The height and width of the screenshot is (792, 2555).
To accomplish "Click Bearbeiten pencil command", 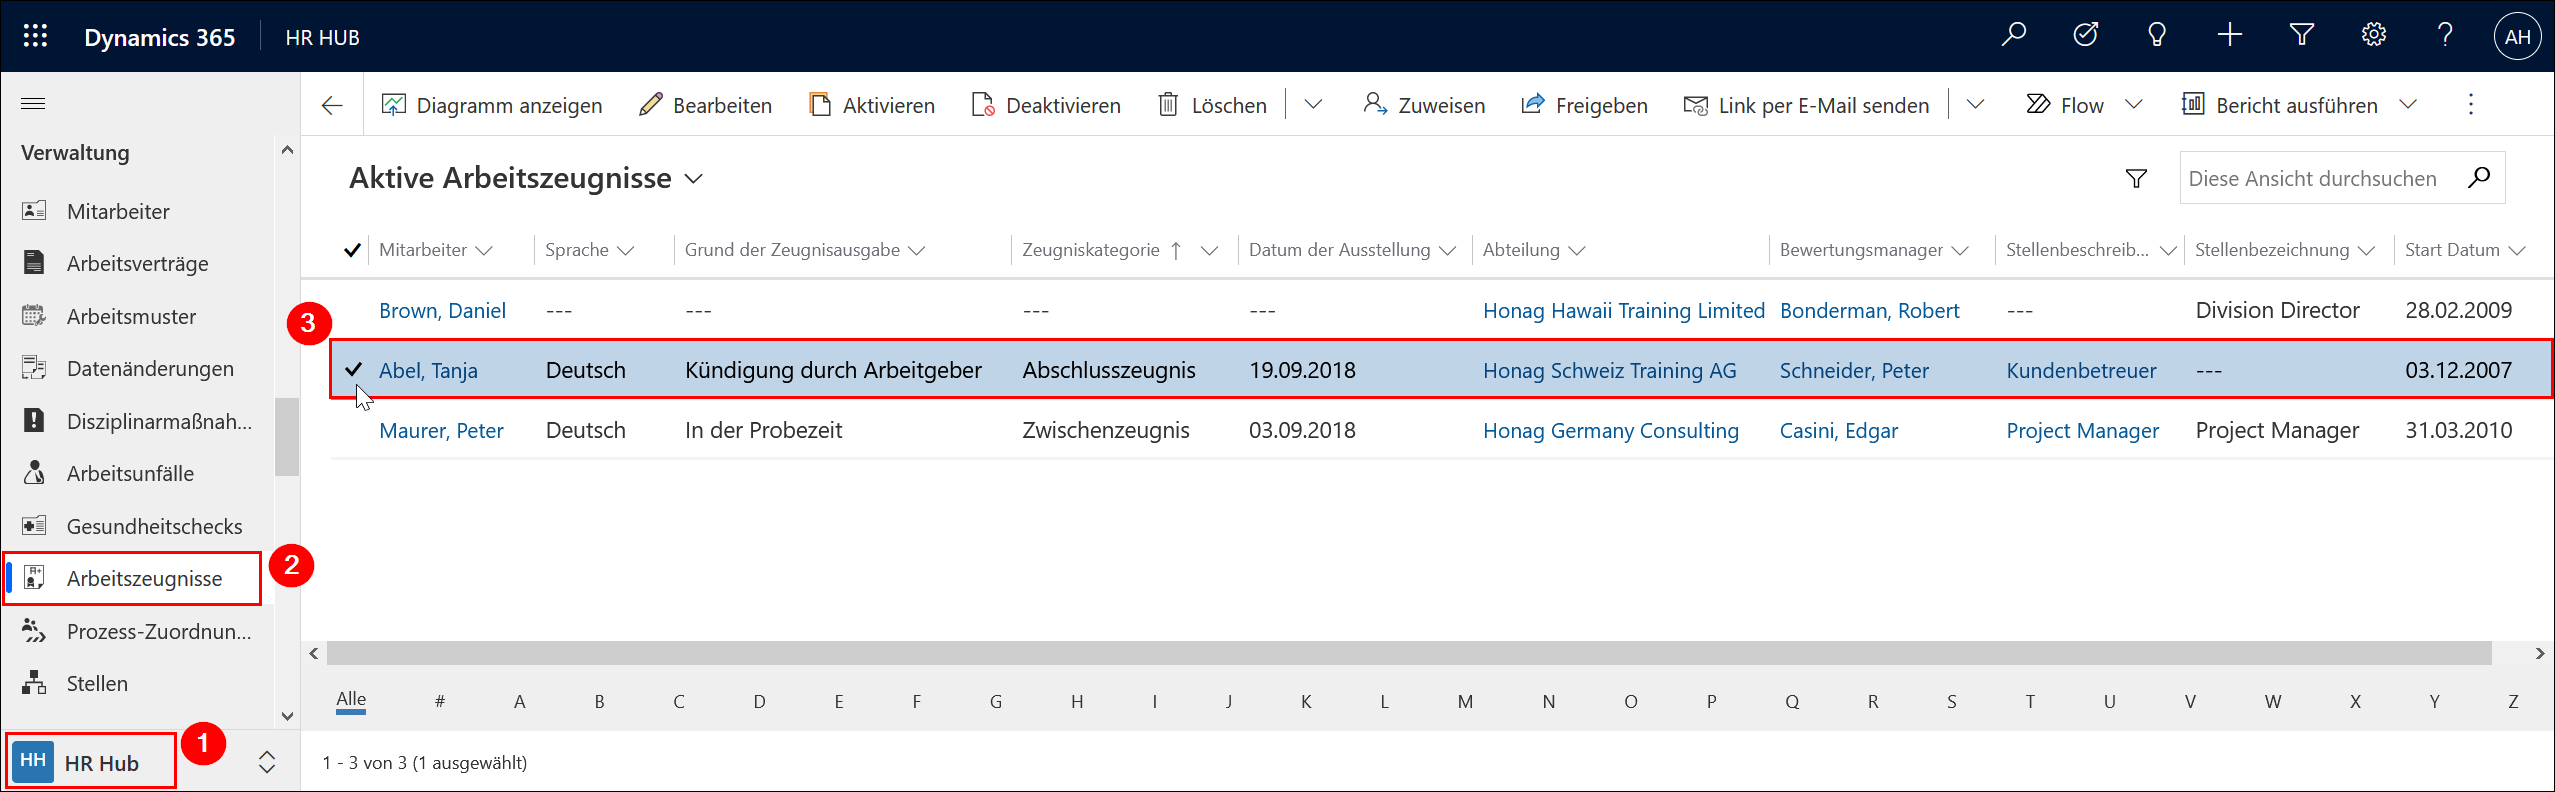I will (705, 105).
